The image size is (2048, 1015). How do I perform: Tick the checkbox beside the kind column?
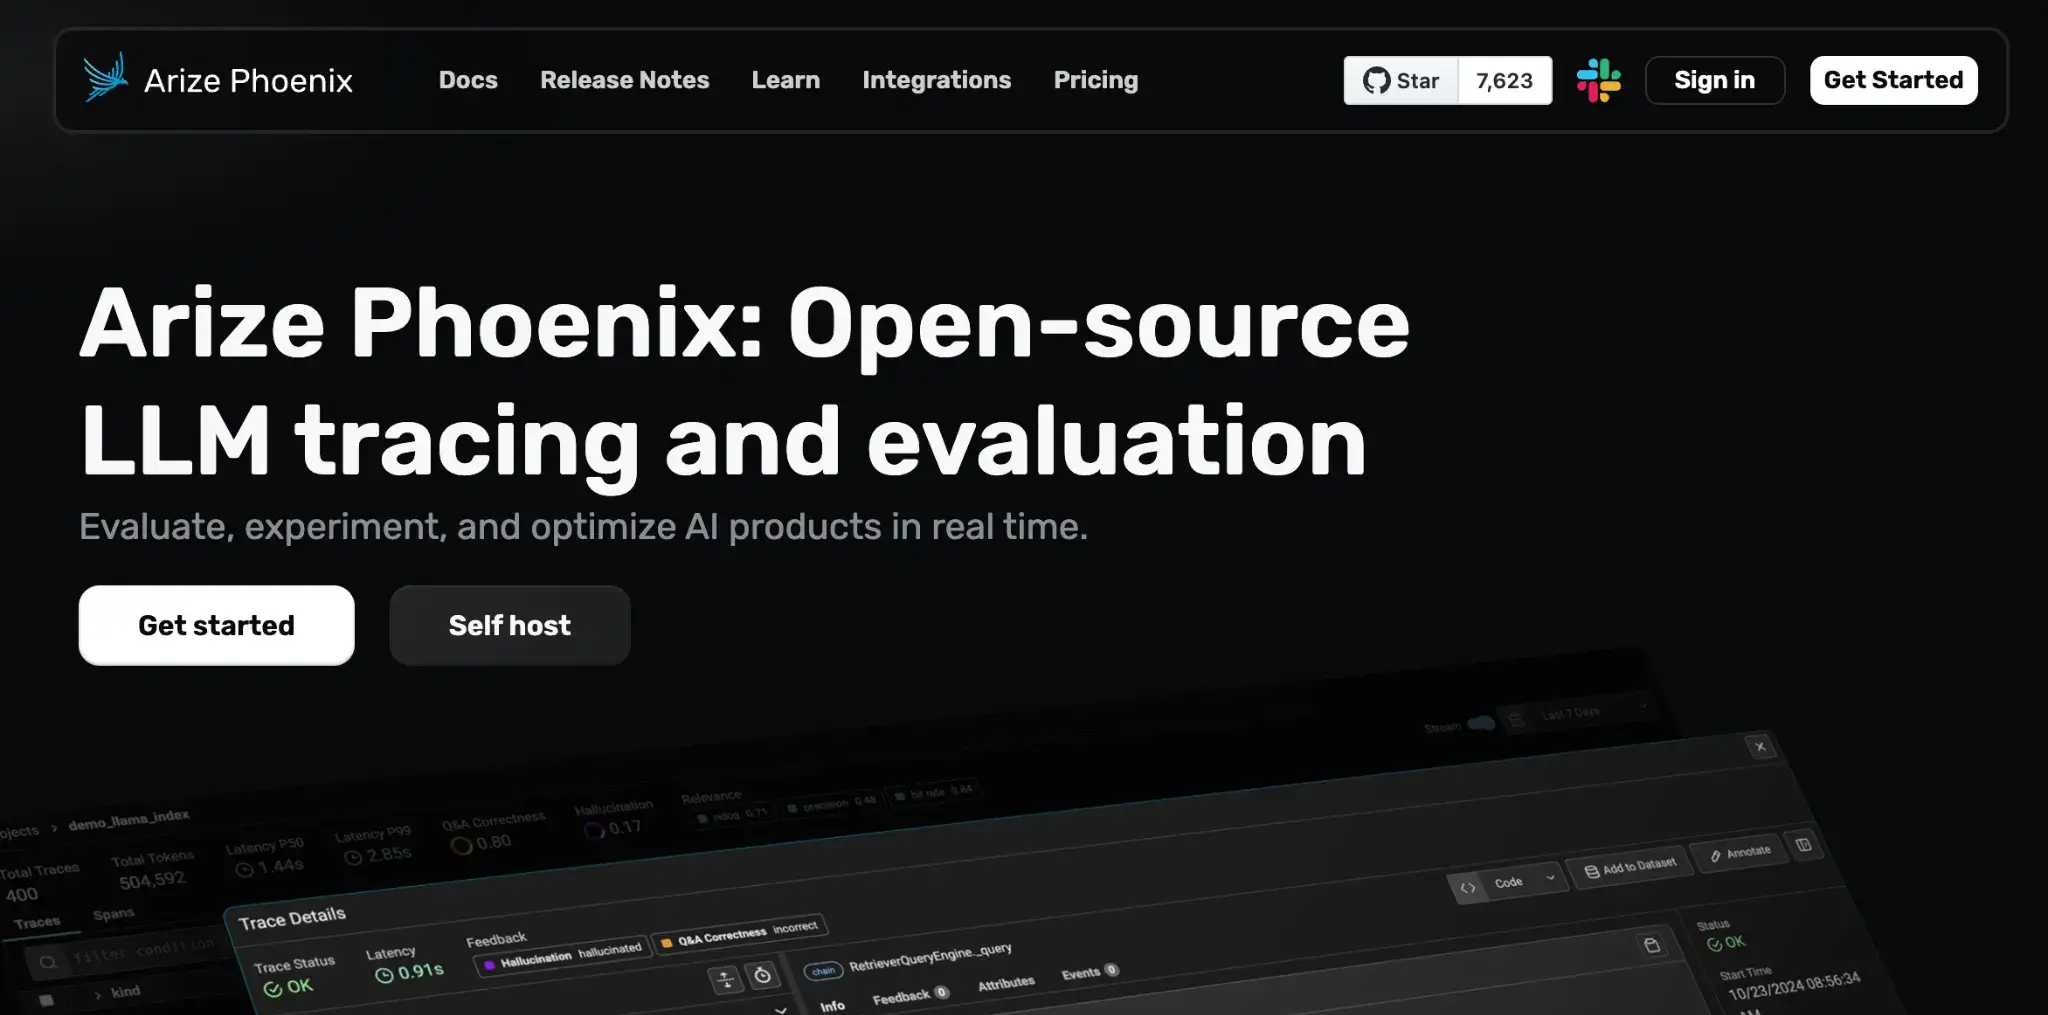point(46,1000)
